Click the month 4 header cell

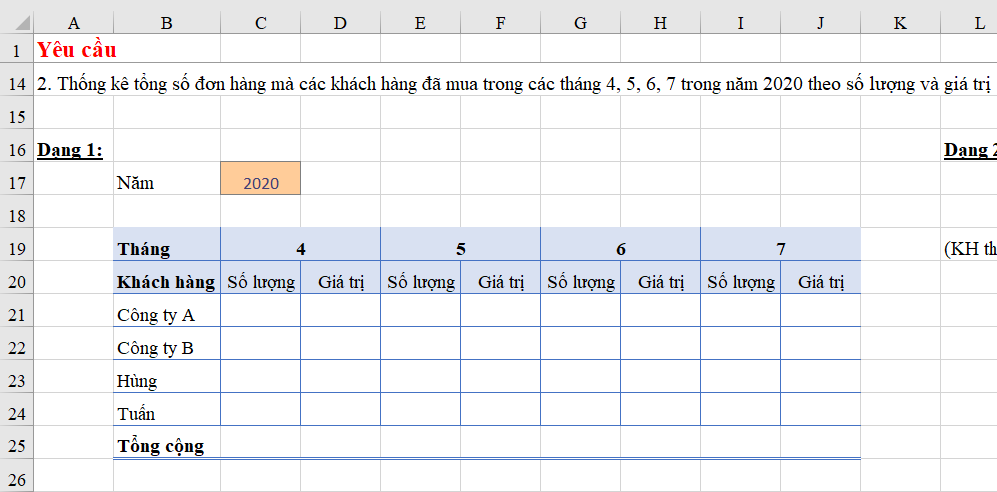coord(301,244)
